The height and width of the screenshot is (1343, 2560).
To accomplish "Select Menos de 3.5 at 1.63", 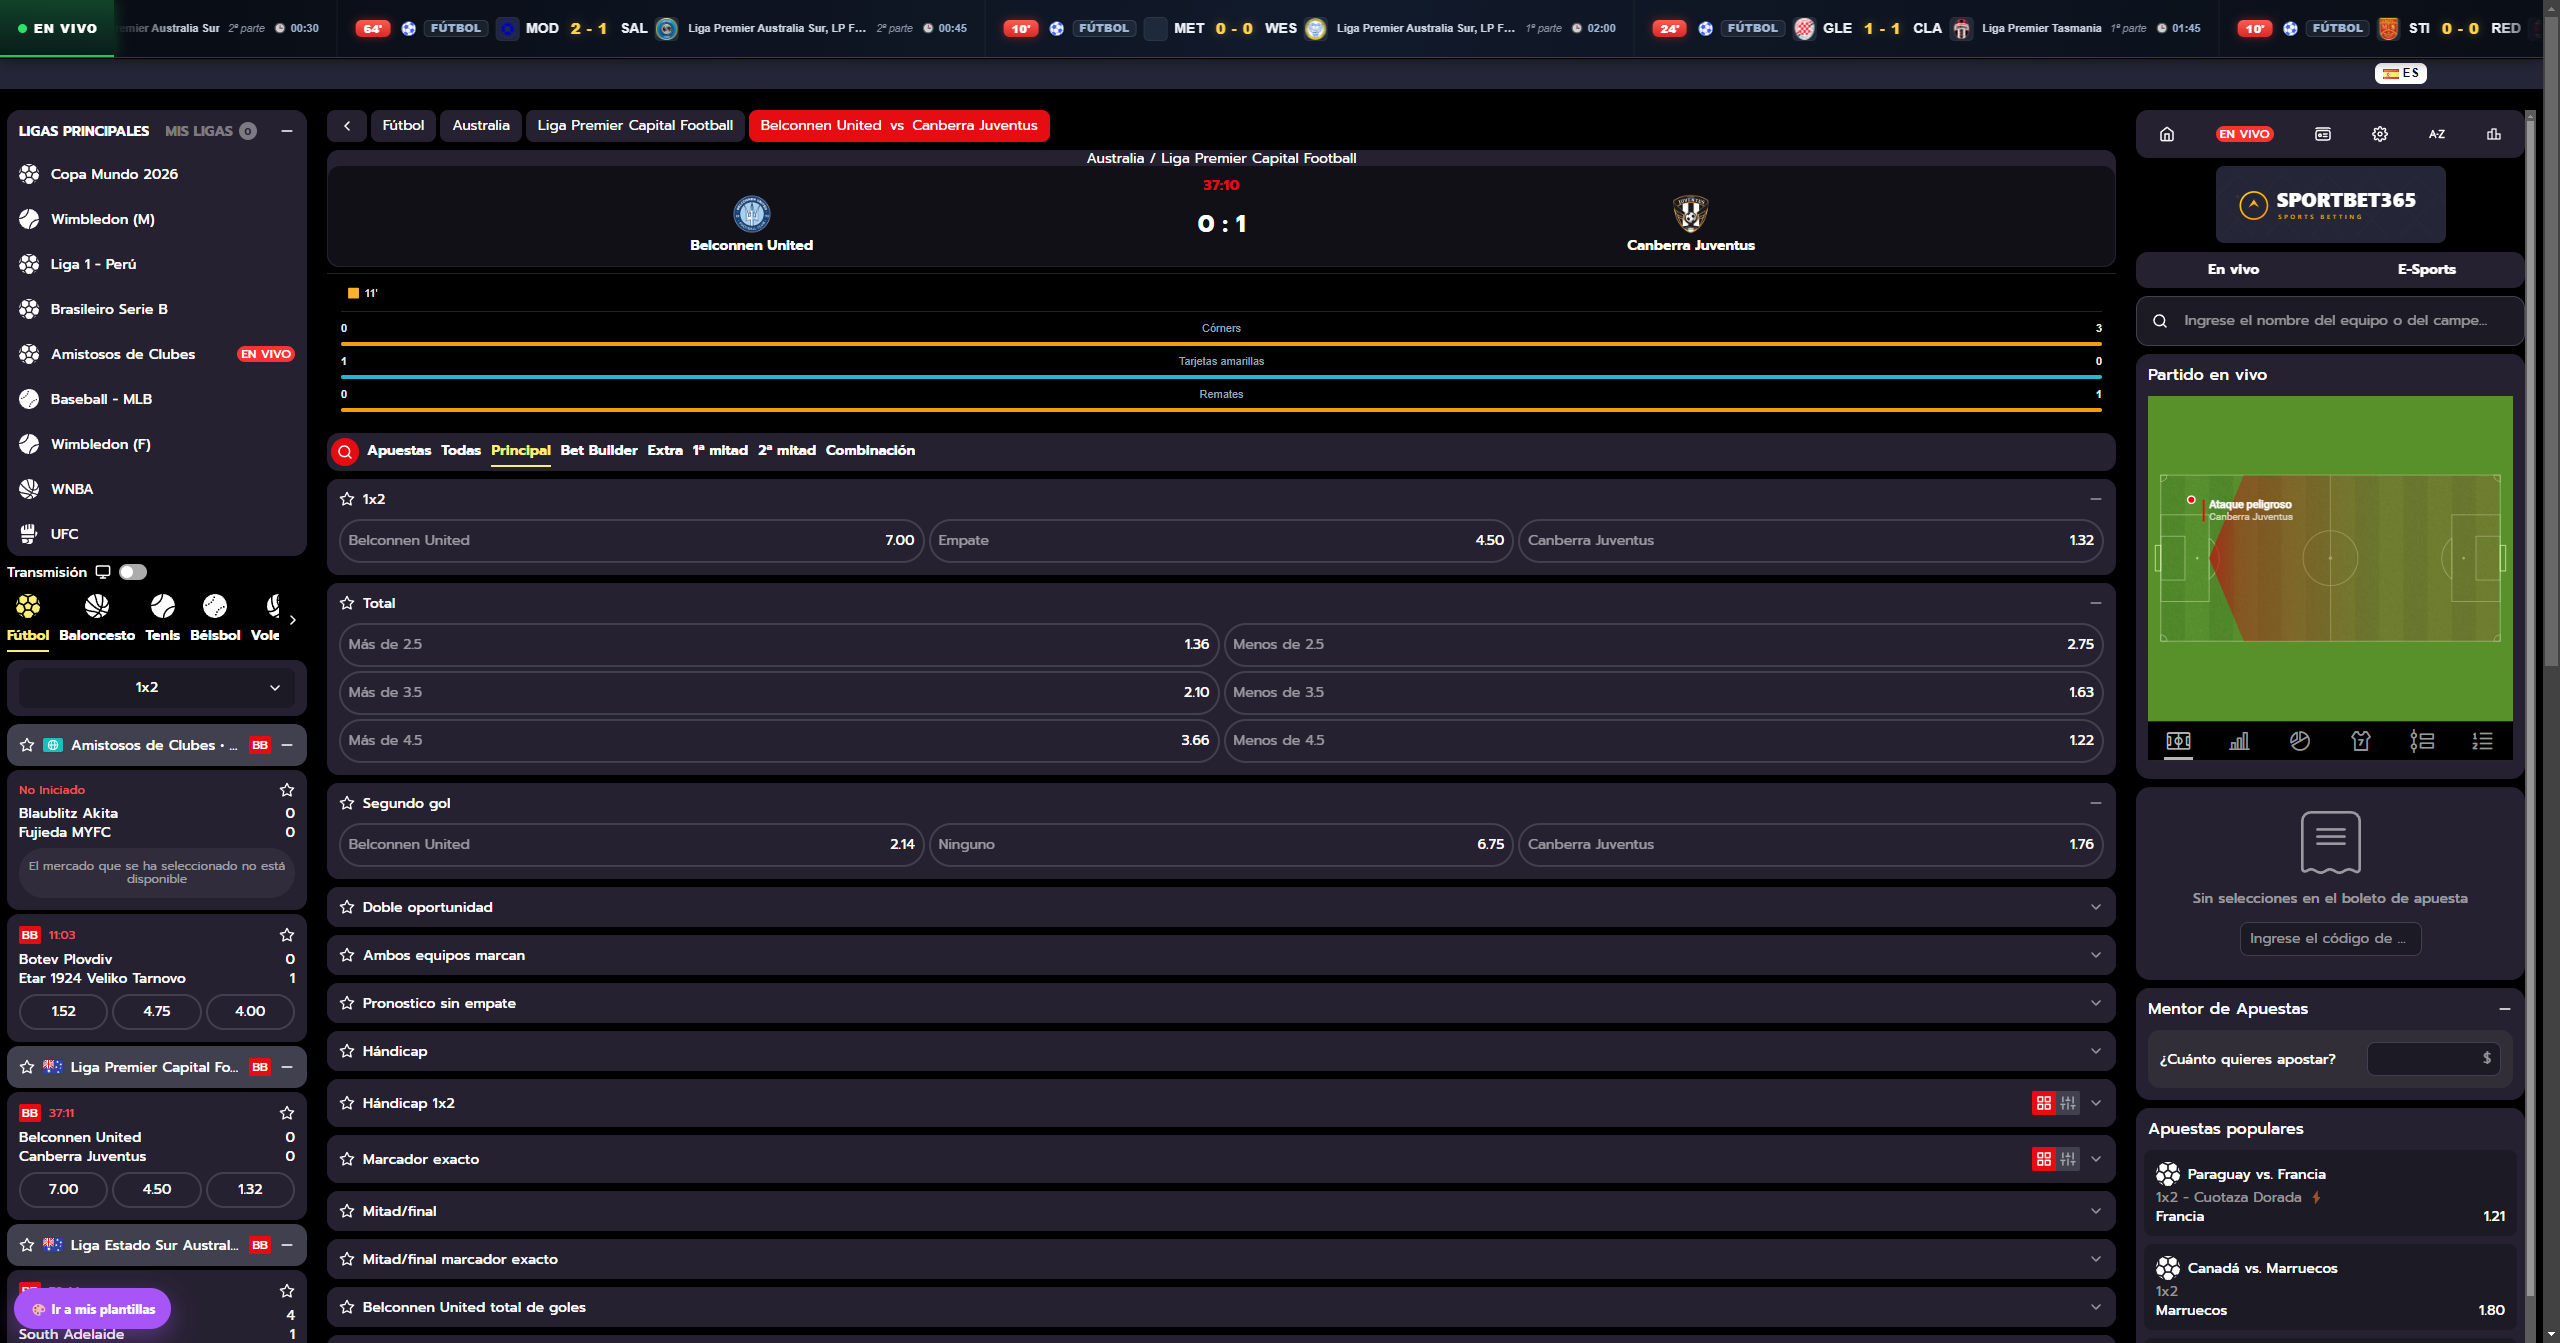I will point(1664,693).
